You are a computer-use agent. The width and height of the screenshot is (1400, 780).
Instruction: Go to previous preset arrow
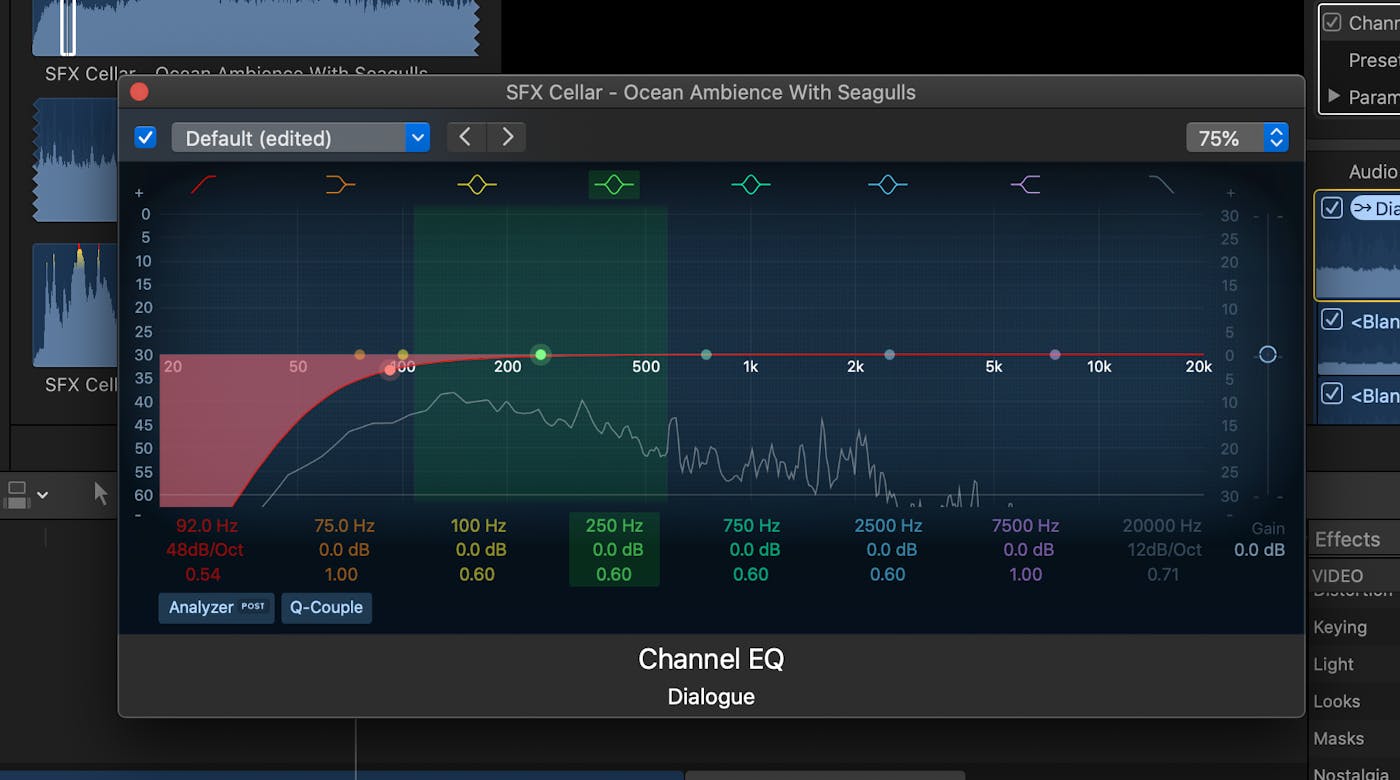tap(466, 137)
